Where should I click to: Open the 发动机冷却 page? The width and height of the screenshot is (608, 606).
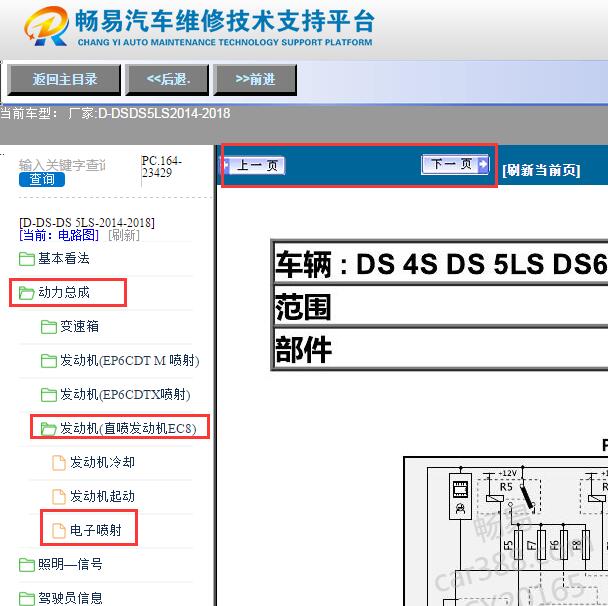(102, 463)
